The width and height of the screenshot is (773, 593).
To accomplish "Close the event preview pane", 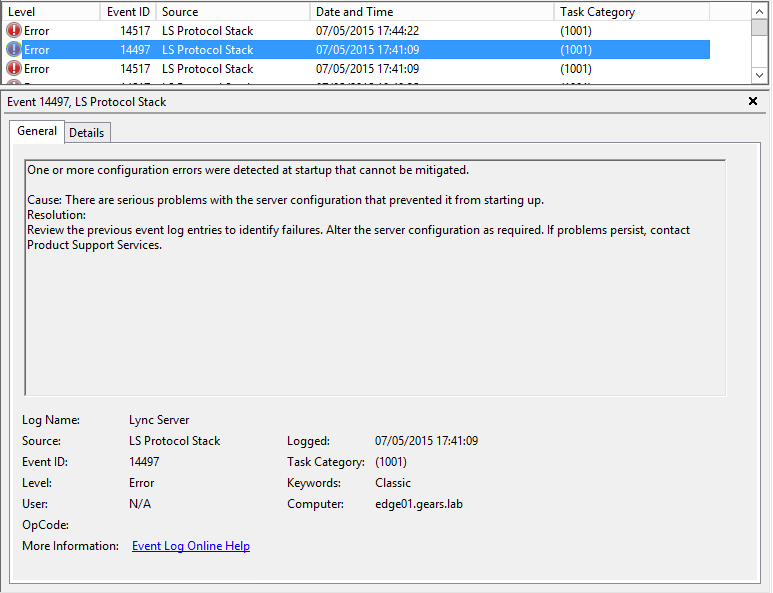I will pos(753,101).
